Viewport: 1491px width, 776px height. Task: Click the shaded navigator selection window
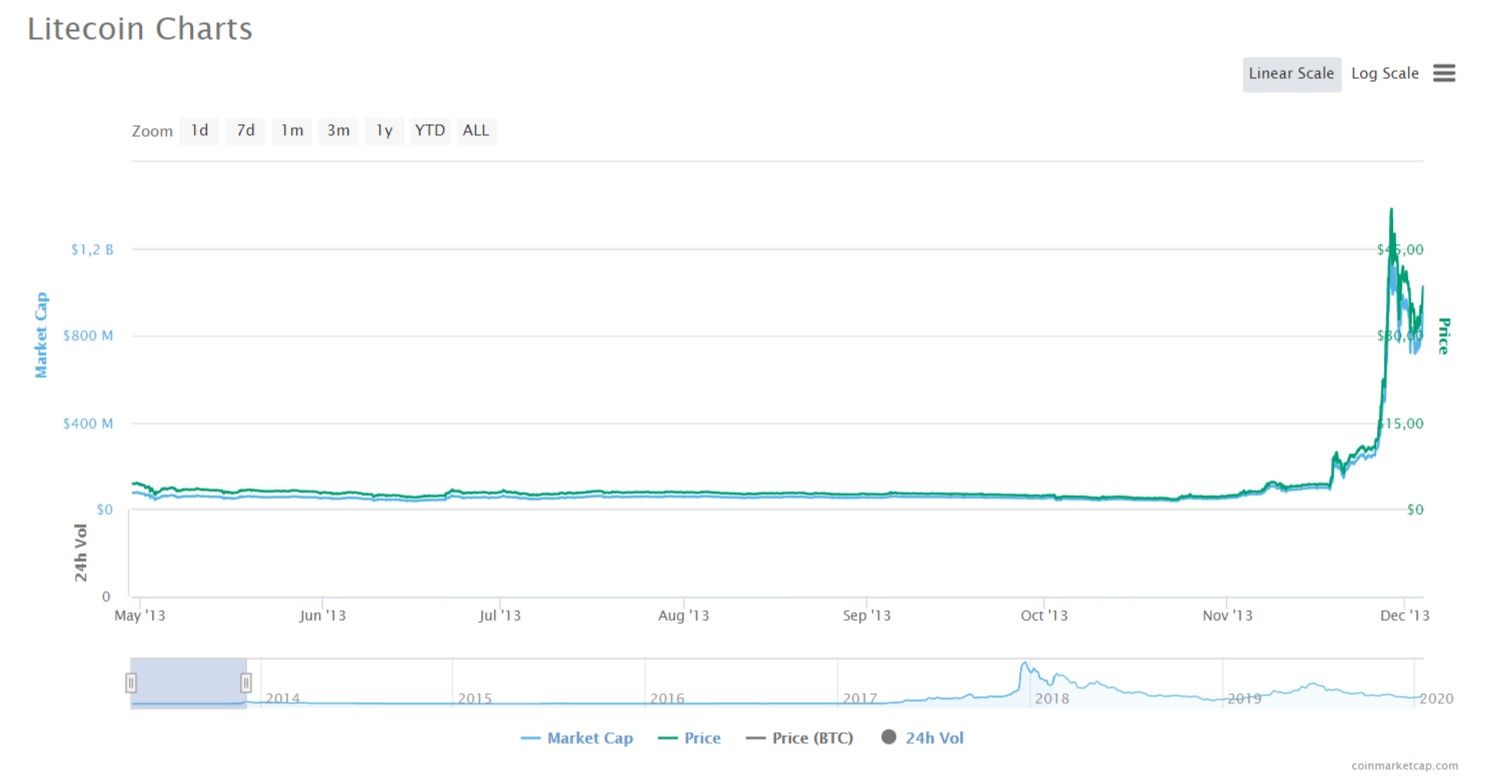tap(188, 683)
